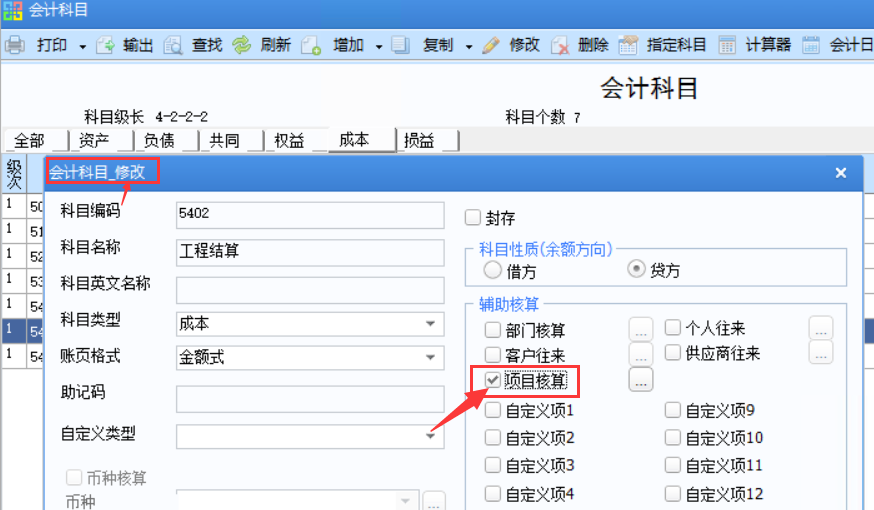
Task: Switch to the 损益 tab
Action: coord(419,141)
